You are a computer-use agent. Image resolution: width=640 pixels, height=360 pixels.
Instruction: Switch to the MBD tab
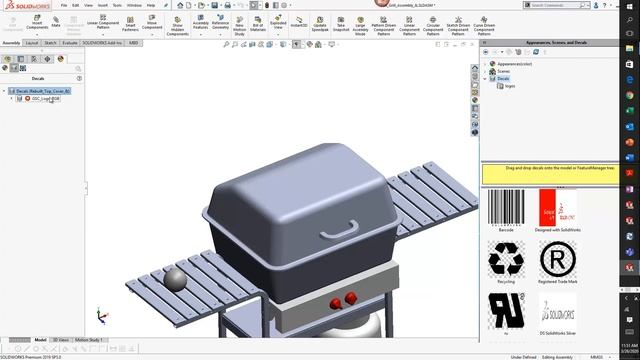(x=133, y=43)
